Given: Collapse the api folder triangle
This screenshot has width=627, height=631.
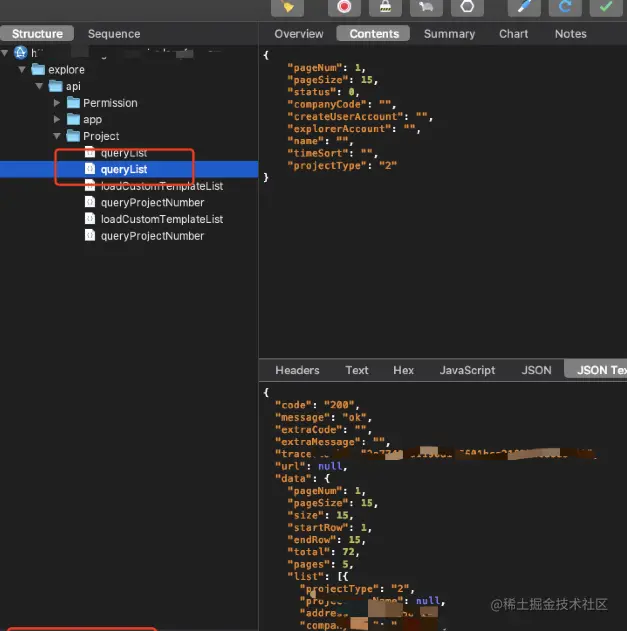Looking at the screenshot, I should (39, 86).
